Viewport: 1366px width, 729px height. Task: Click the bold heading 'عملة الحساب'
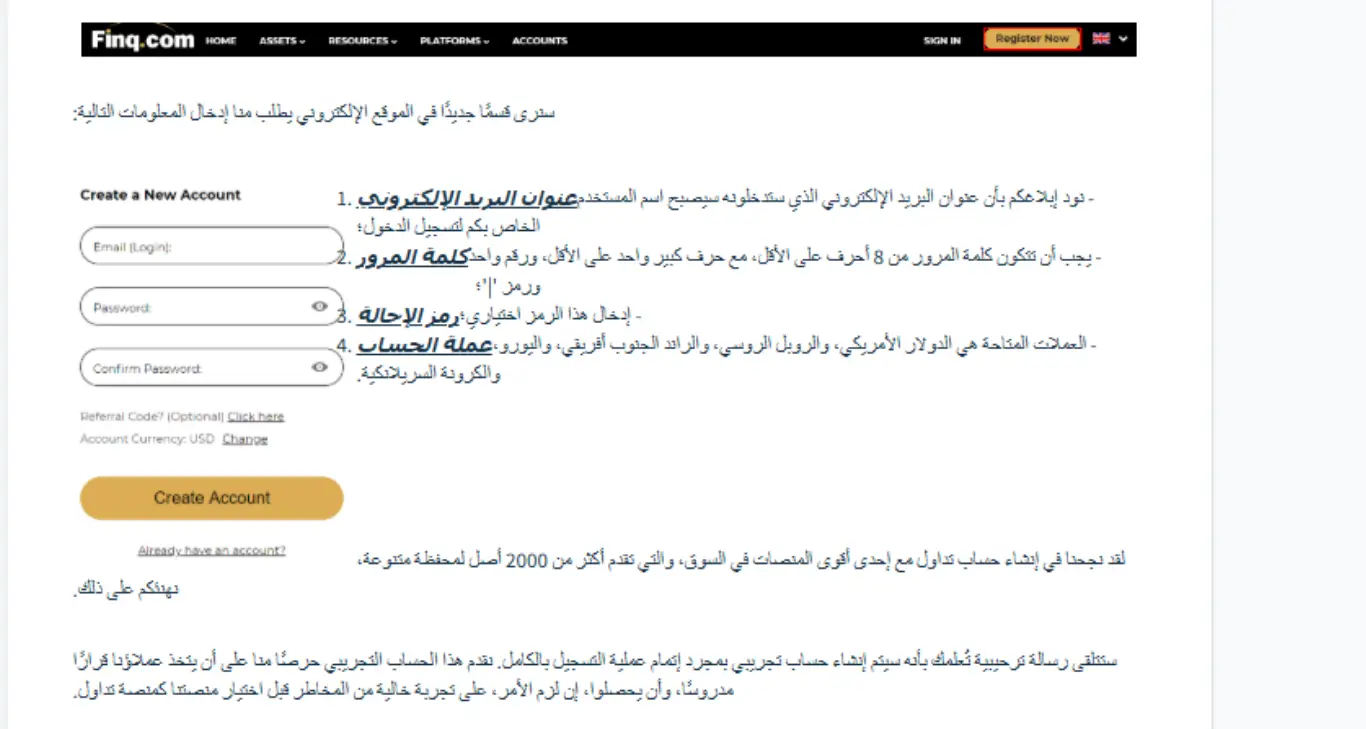425,346
